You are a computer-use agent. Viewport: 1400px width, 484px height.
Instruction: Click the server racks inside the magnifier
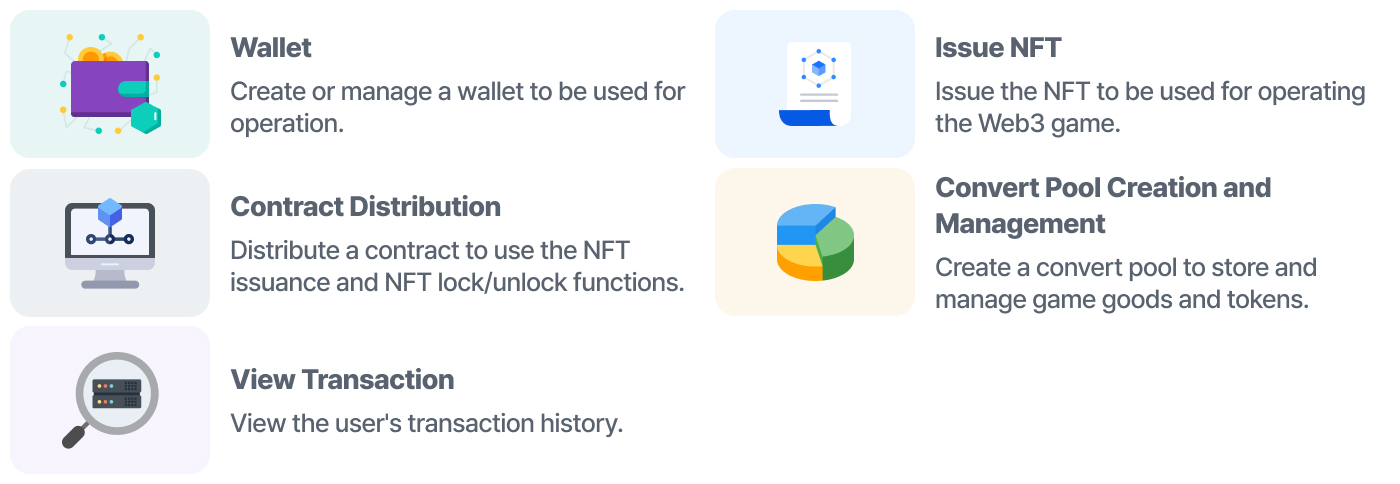click(x=117, y=393)
